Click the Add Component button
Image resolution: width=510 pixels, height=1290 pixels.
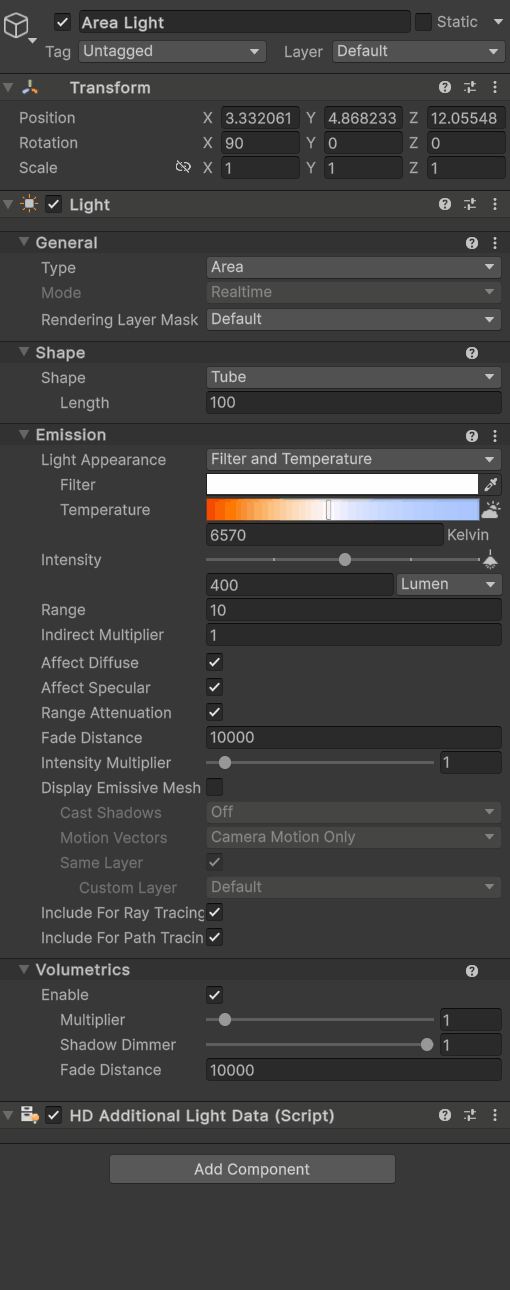click(252, 1169)
